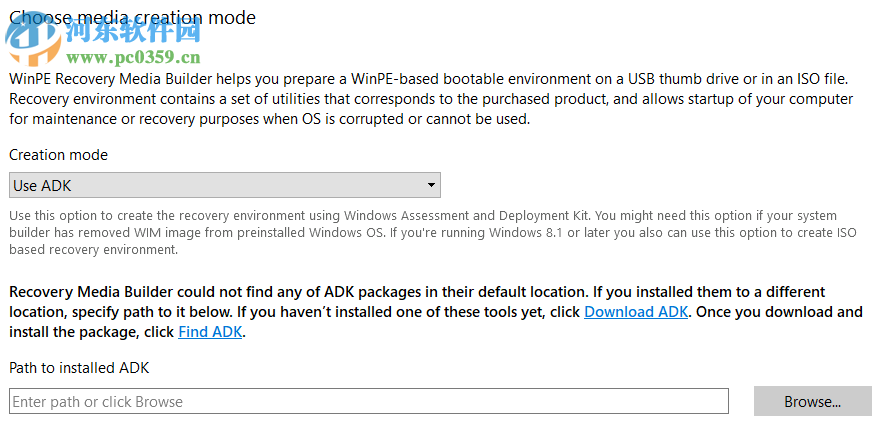
Task: Open the Creation mode combo box
Action: (x=224, y=185)
